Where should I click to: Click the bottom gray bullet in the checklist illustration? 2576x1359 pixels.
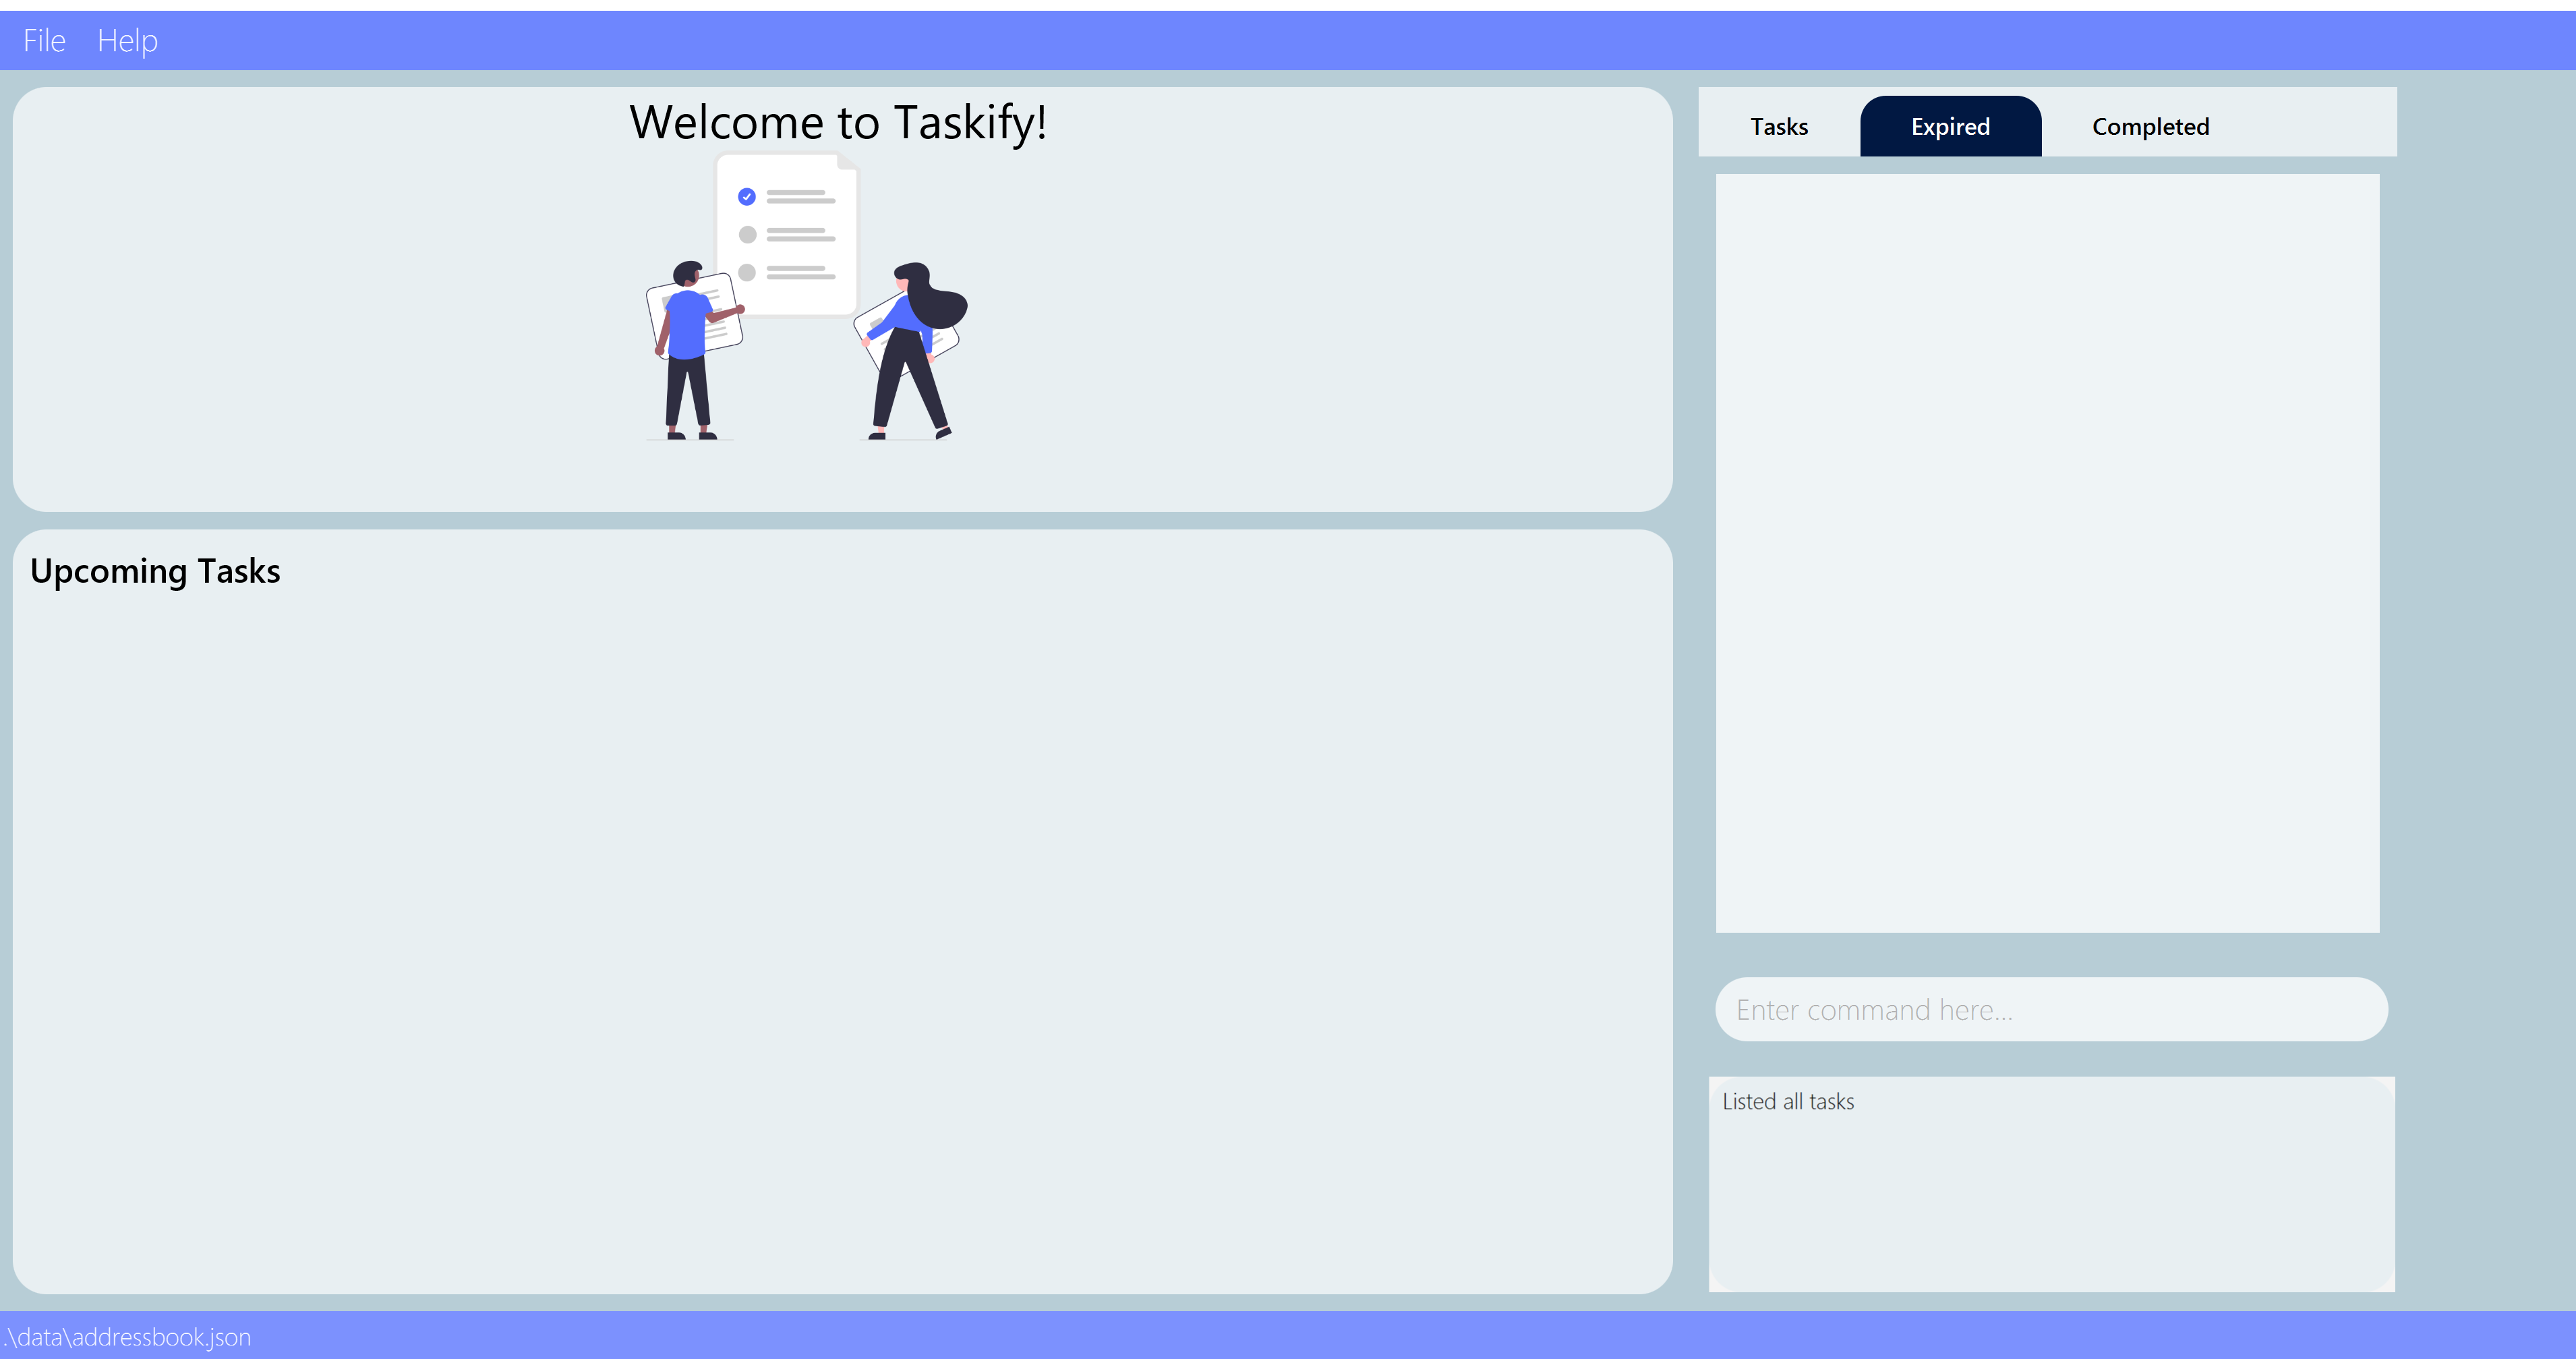click(747, 272)
